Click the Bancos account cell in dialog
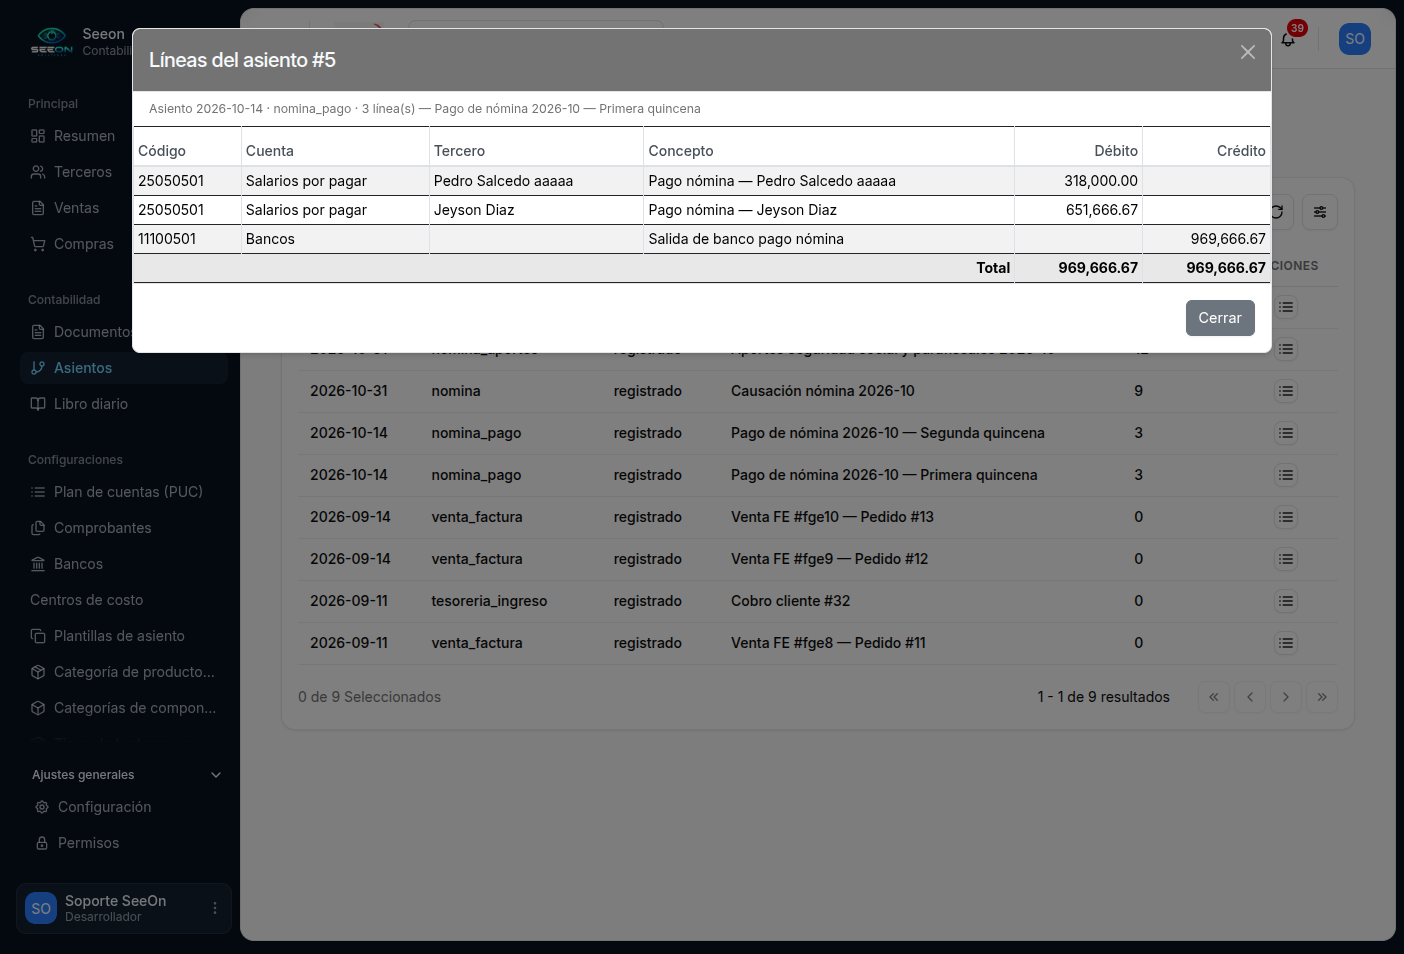This screenshot has width=1404, height=954. click(x=335, y=239)
